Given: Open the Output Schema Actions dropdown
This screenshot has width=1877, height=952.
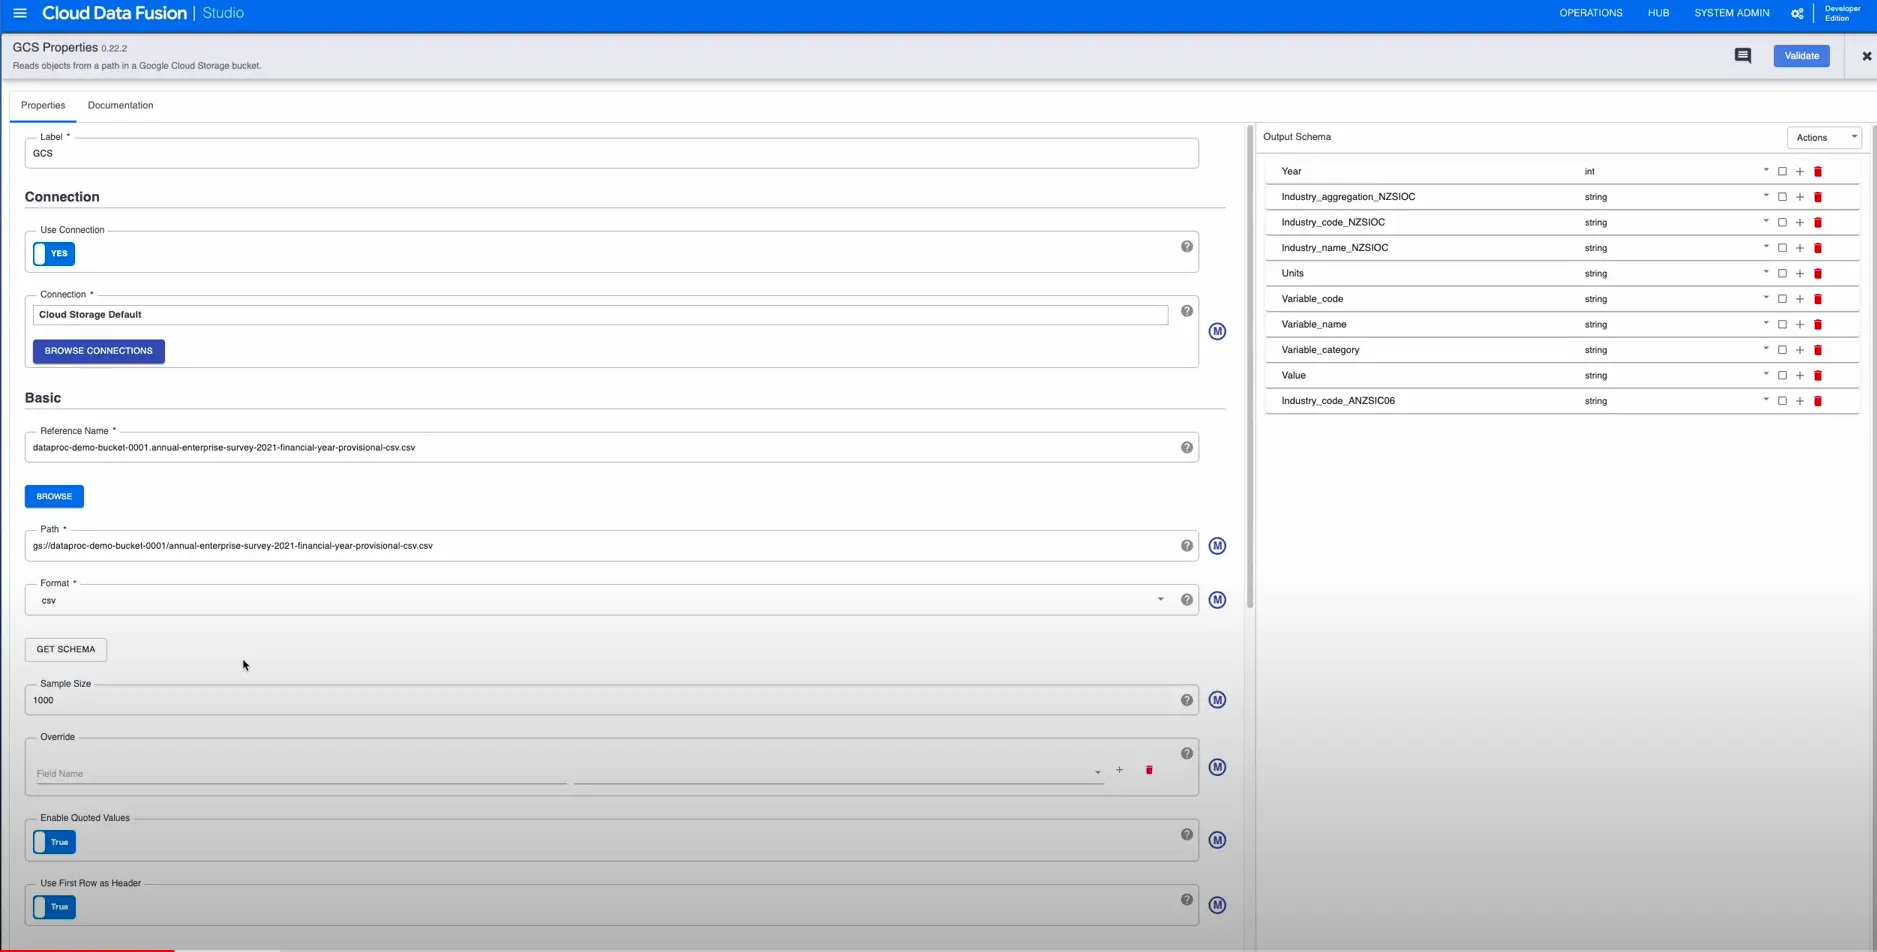Looking at the screenshot, I should (1824, 137).
